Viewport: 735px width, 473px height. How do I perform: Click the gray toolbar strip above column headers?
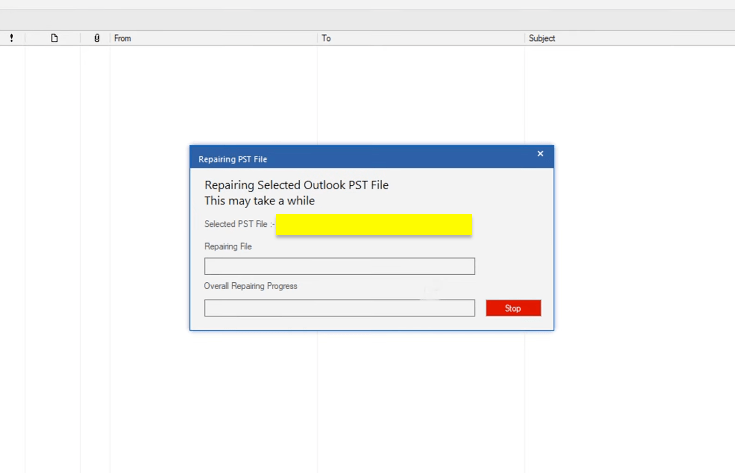(x=367, y=20)
